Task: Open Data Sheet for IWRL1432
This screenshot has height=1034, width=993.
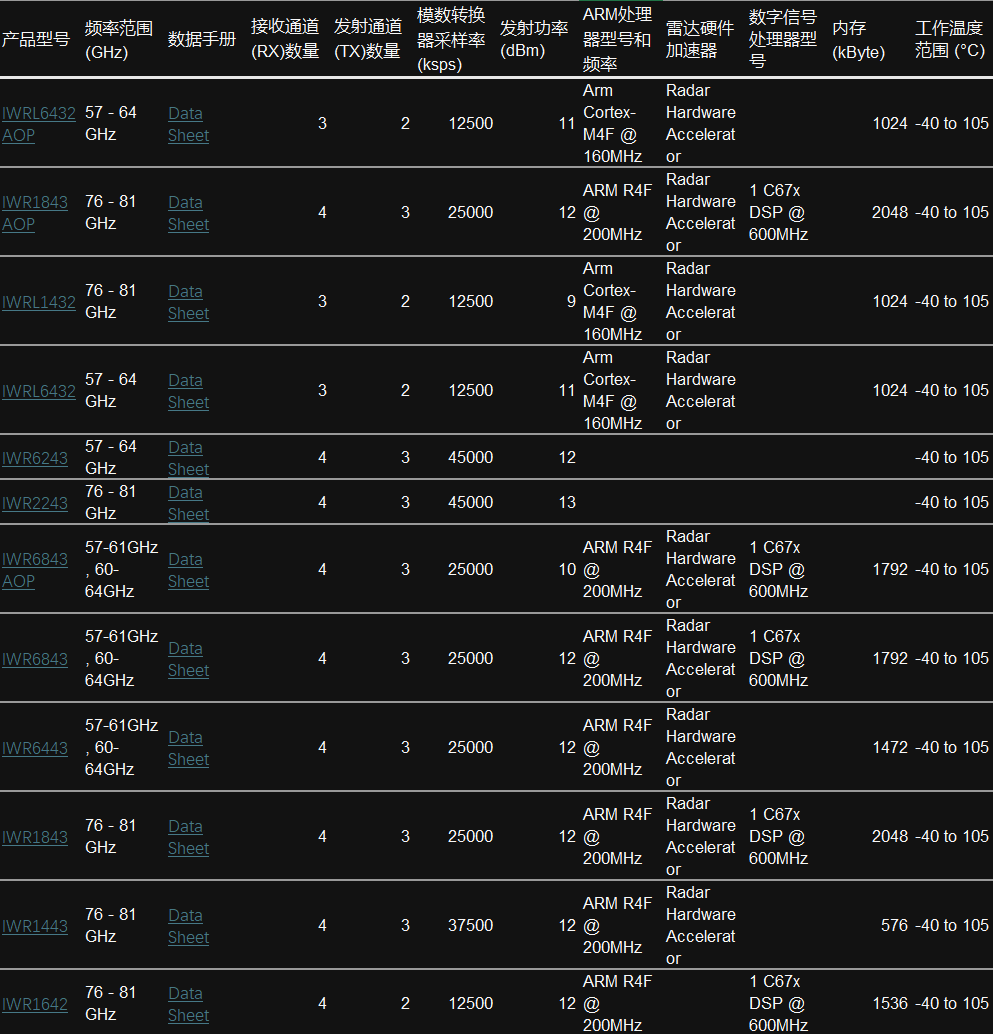Action: (188, 302)
